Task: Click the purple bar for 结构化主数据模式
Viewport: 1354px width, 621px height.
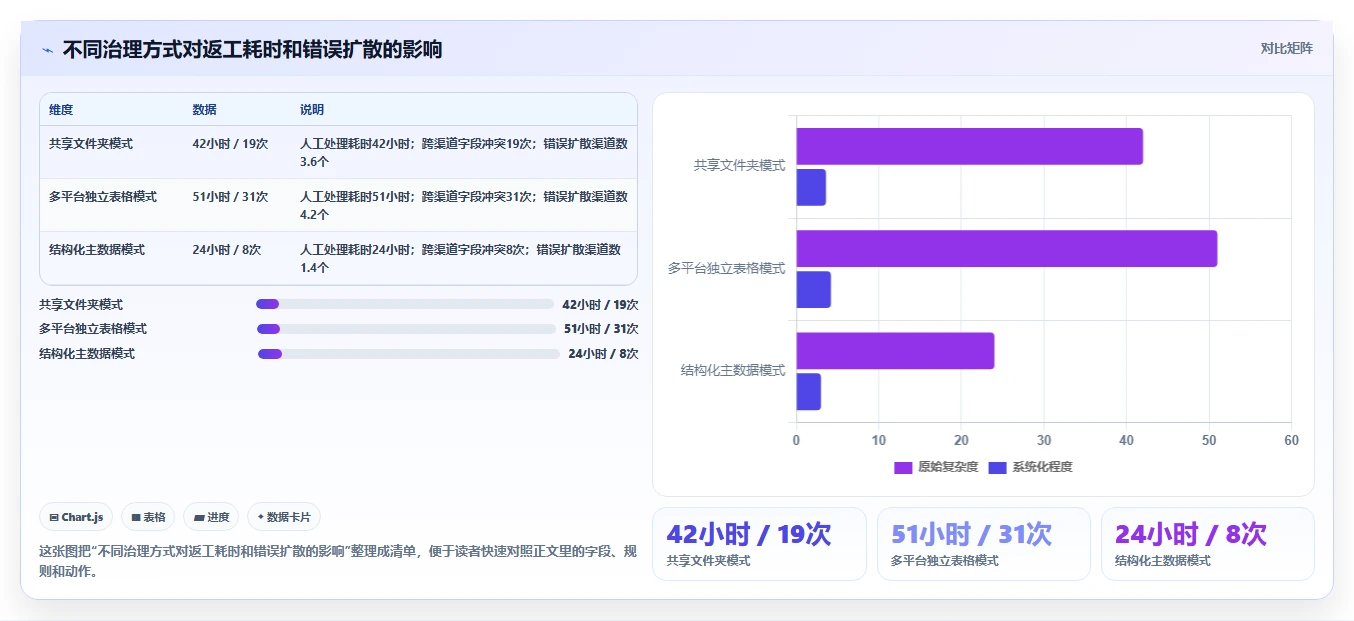Action: pyautogui.click(x=895, y=351)
